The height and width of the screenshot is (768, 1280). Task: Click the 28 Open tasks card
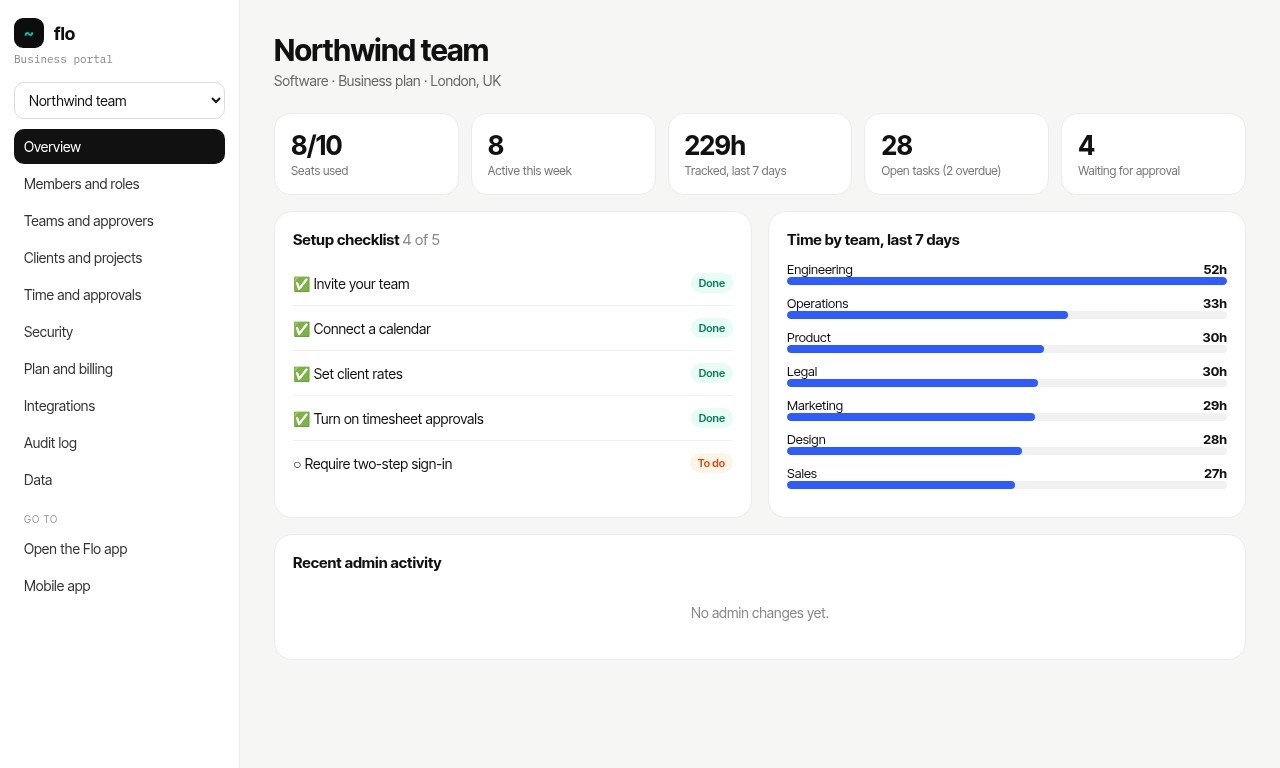[956, 154]
